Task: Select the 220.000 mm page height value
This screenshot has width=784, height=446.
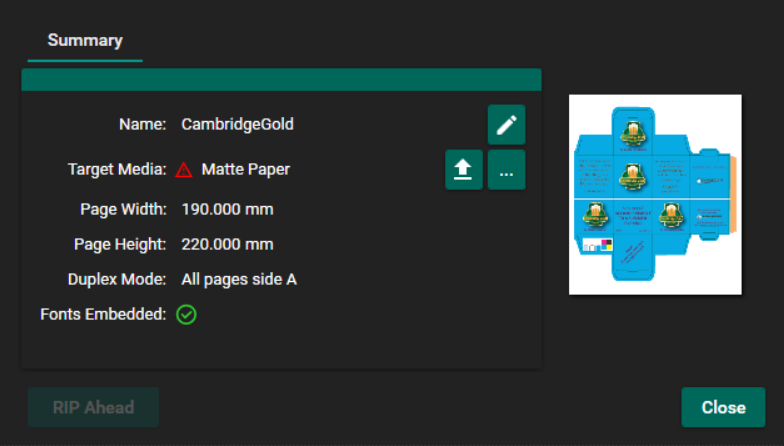Action: 227,245
